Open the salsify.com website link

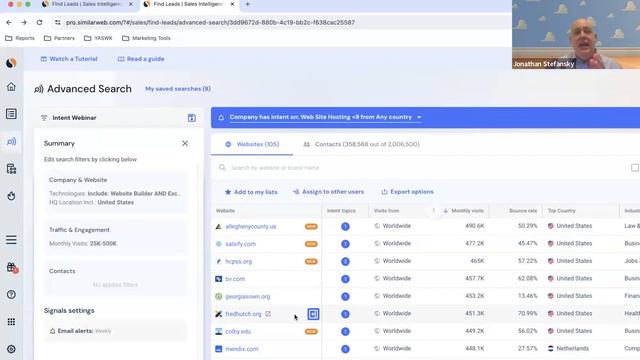[240, 244]
